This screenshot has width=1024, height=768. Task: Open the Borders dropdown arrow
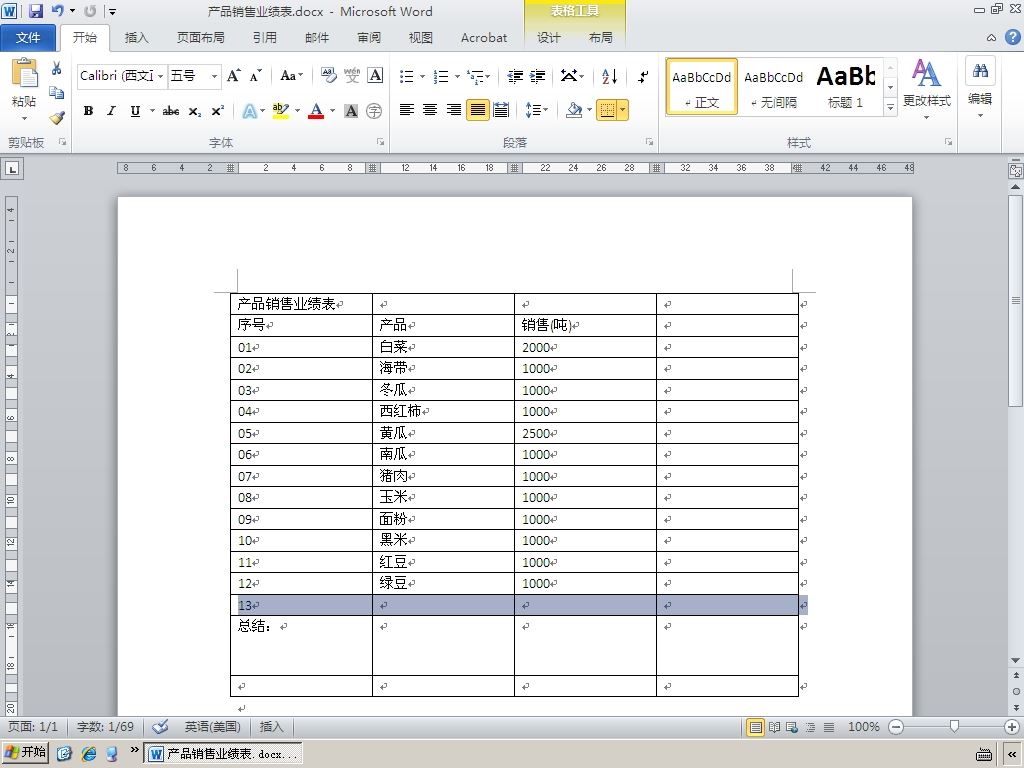tap(623, 110)
